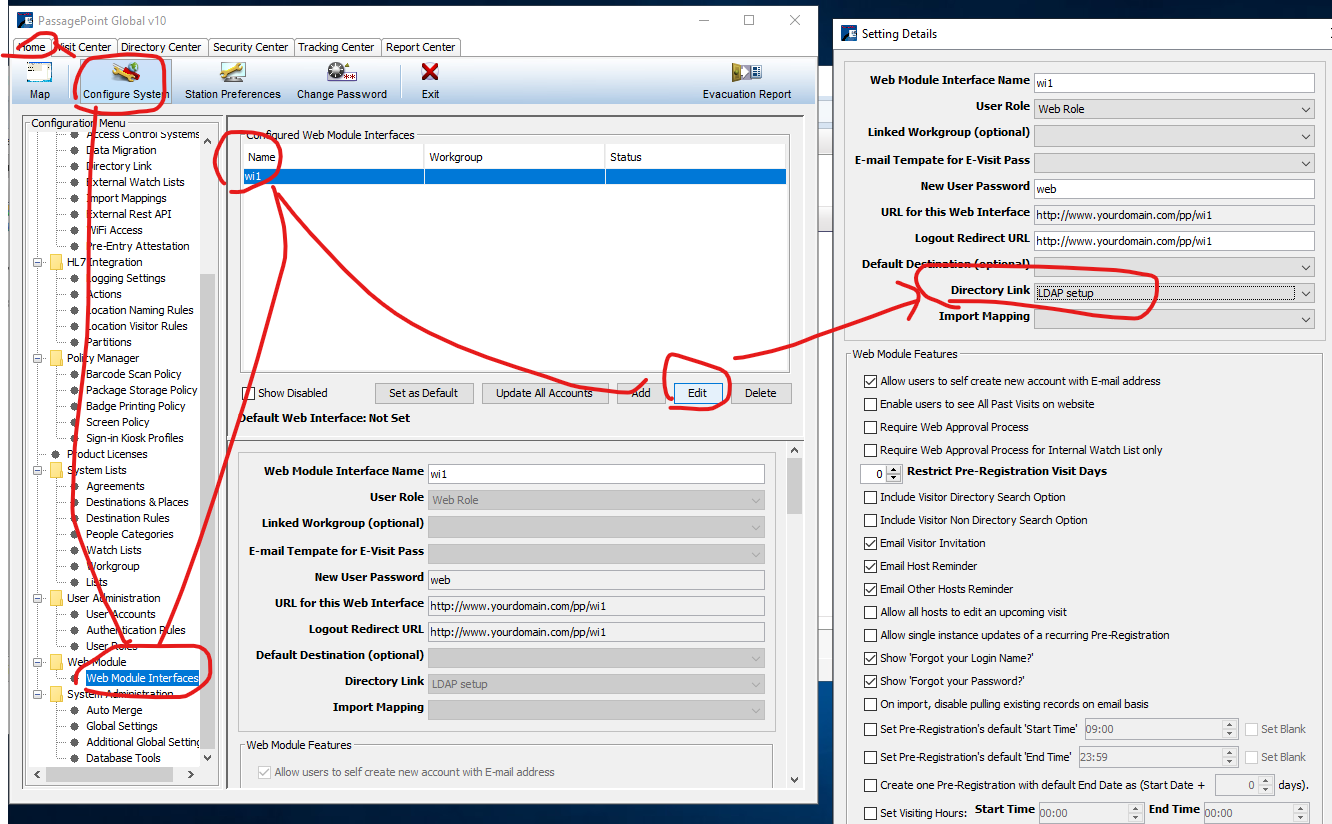This screenshot has width=1332, height=824.
Task: Click the Workgroup column header
Action: [514, 157]
